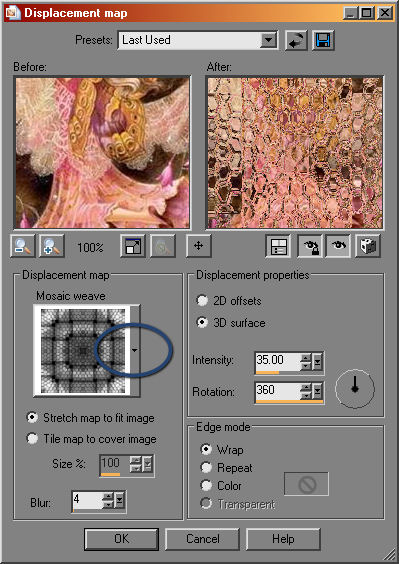
Task: Toggle the auto proof eye-with-lock icon
Action: click(x=309, y=246)
